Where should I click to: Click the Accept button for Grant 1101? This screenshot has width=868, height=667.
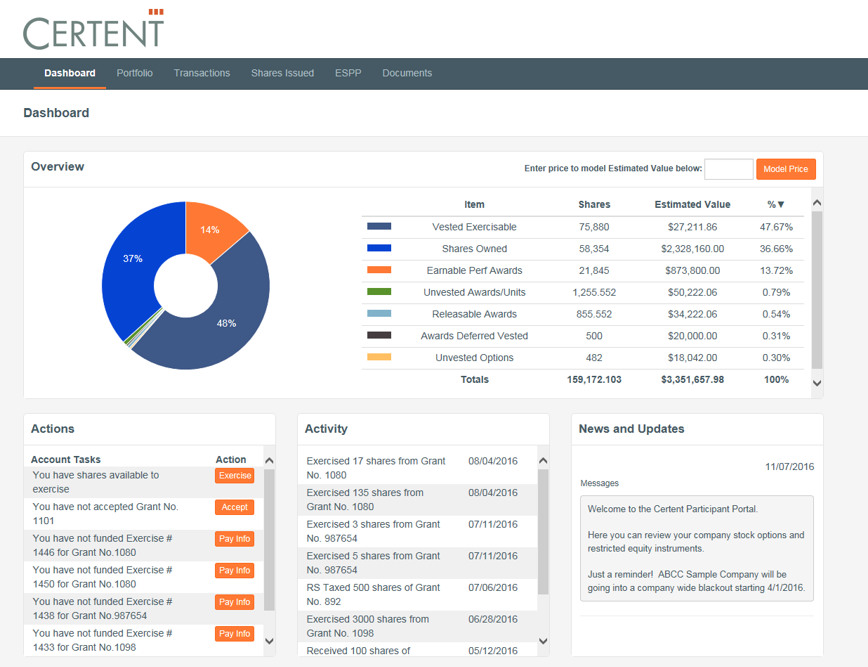point(235,507)
